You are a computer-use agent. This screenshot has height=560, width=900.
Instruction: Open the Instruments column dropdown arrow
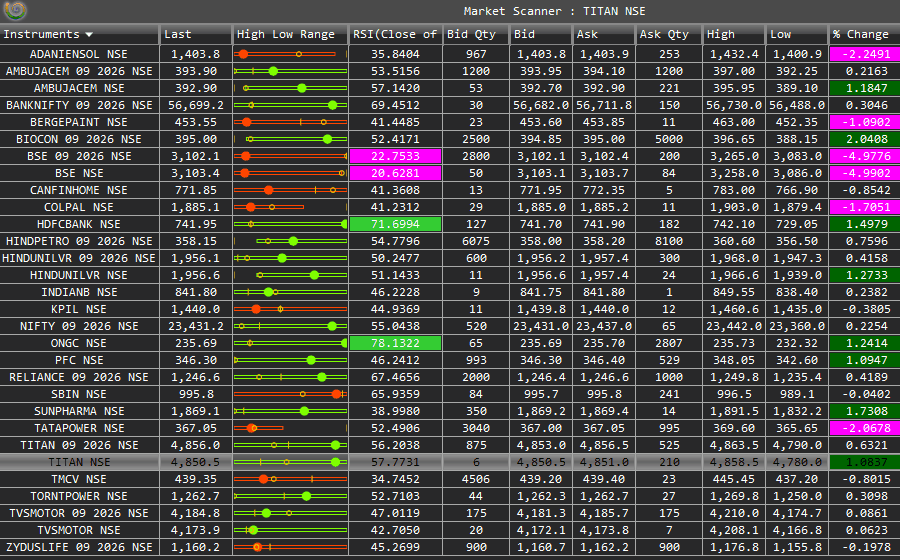coord(89,34)
